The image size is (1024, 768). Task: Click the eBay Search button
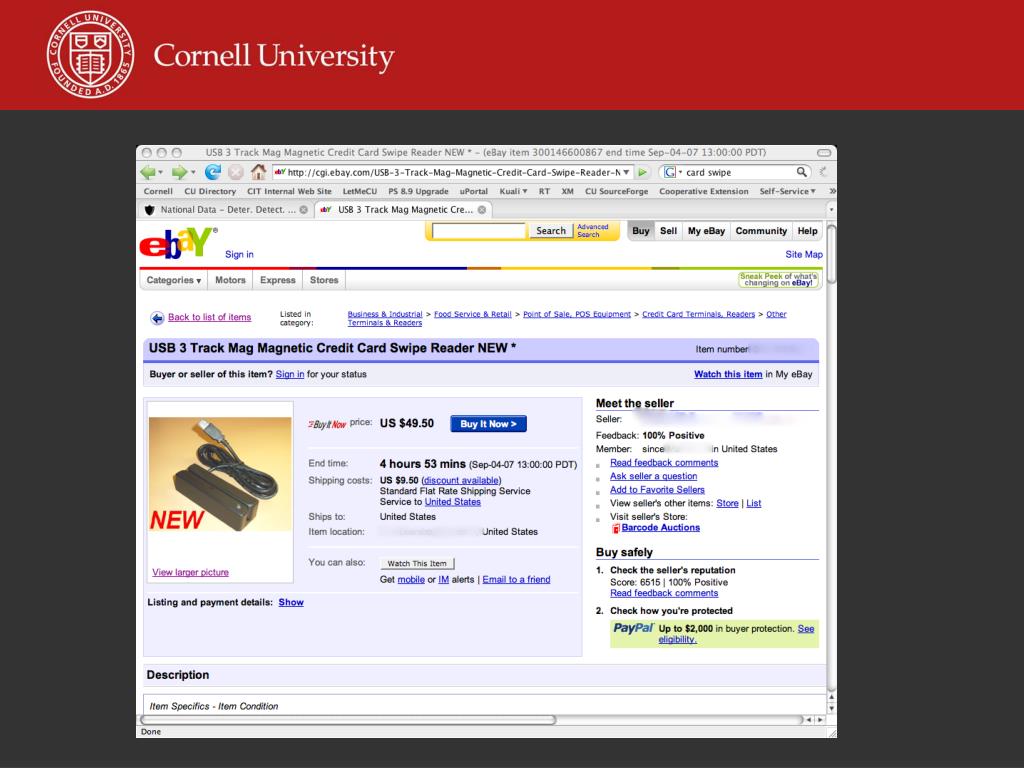pos(551,231)
